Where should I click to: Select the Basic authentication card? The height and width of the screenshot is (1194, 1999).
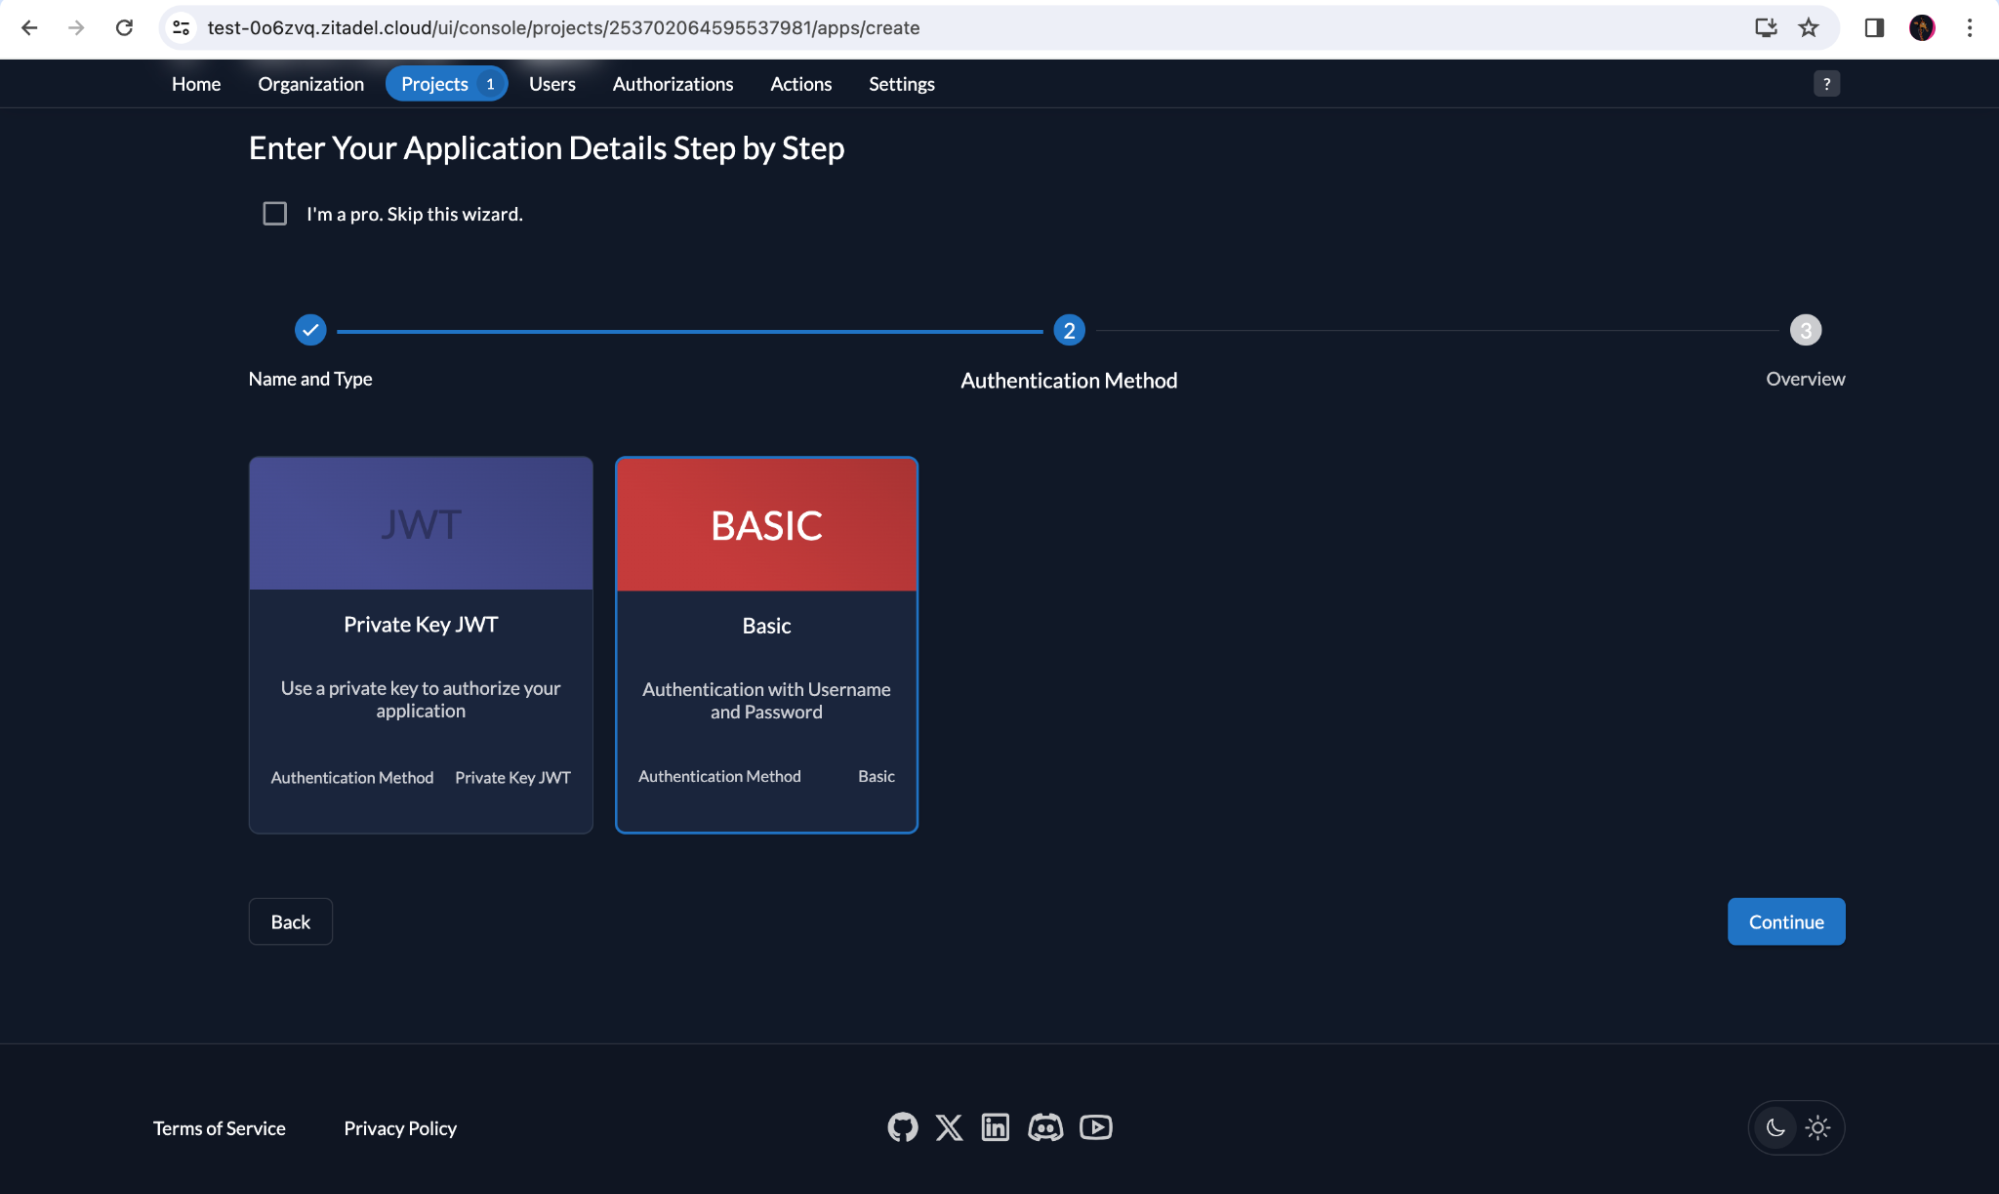(x=766, y=645)
